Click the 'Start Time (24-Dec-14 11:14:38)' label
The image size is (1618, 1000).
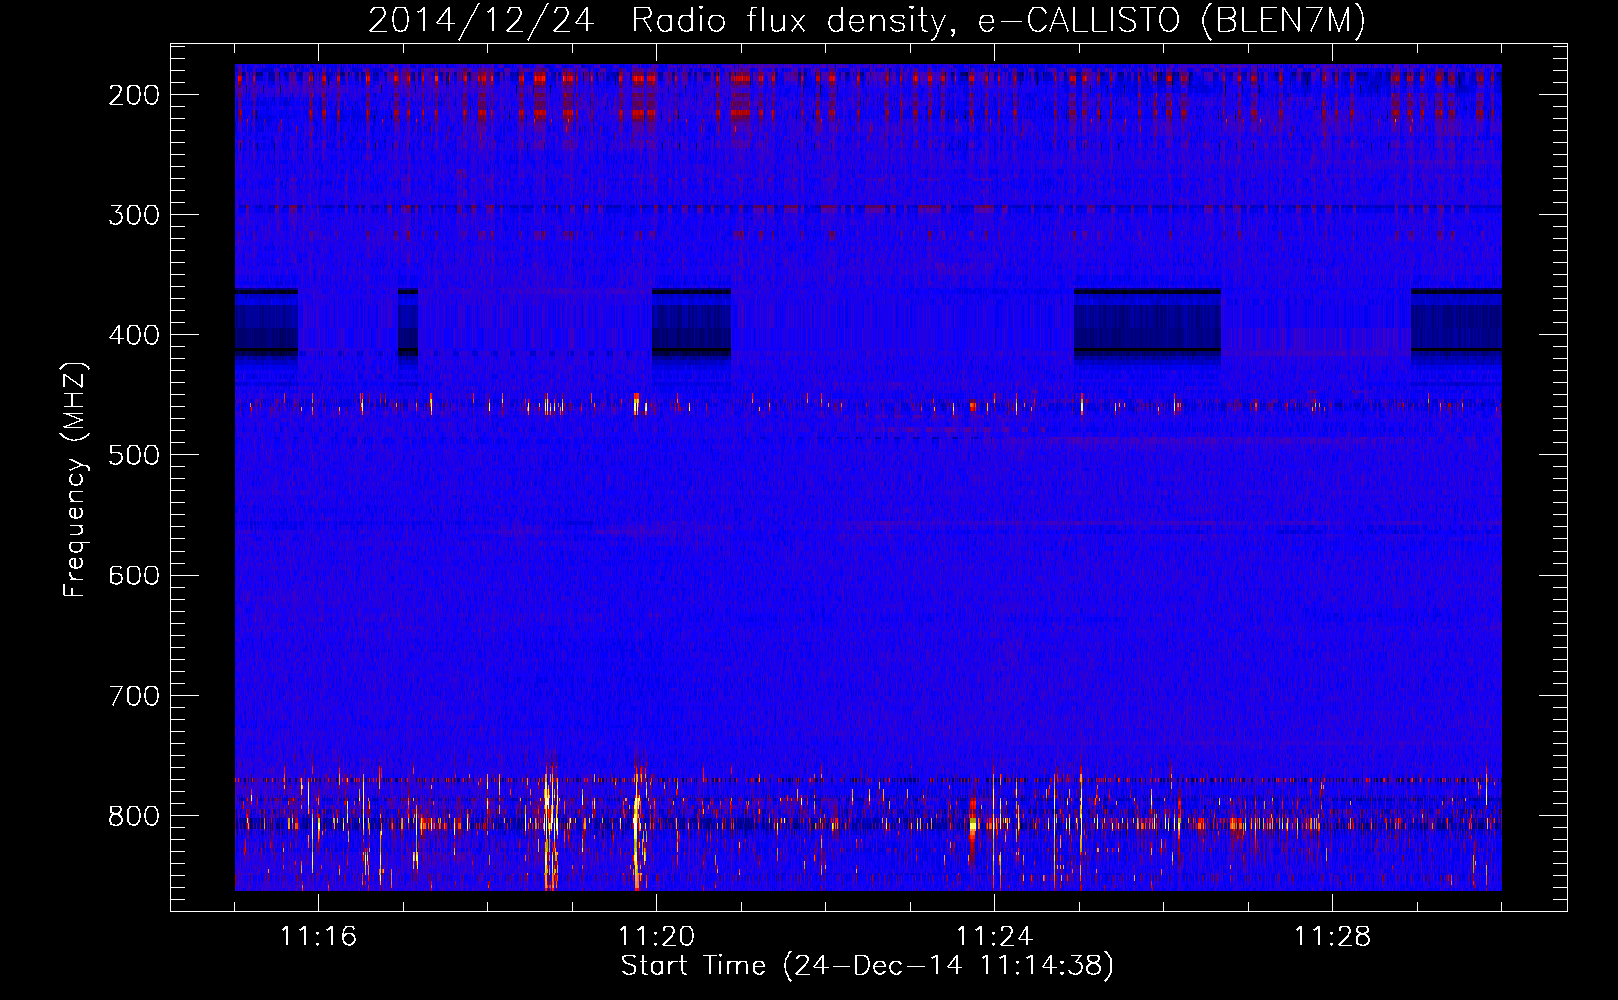(x=867, y=966)
